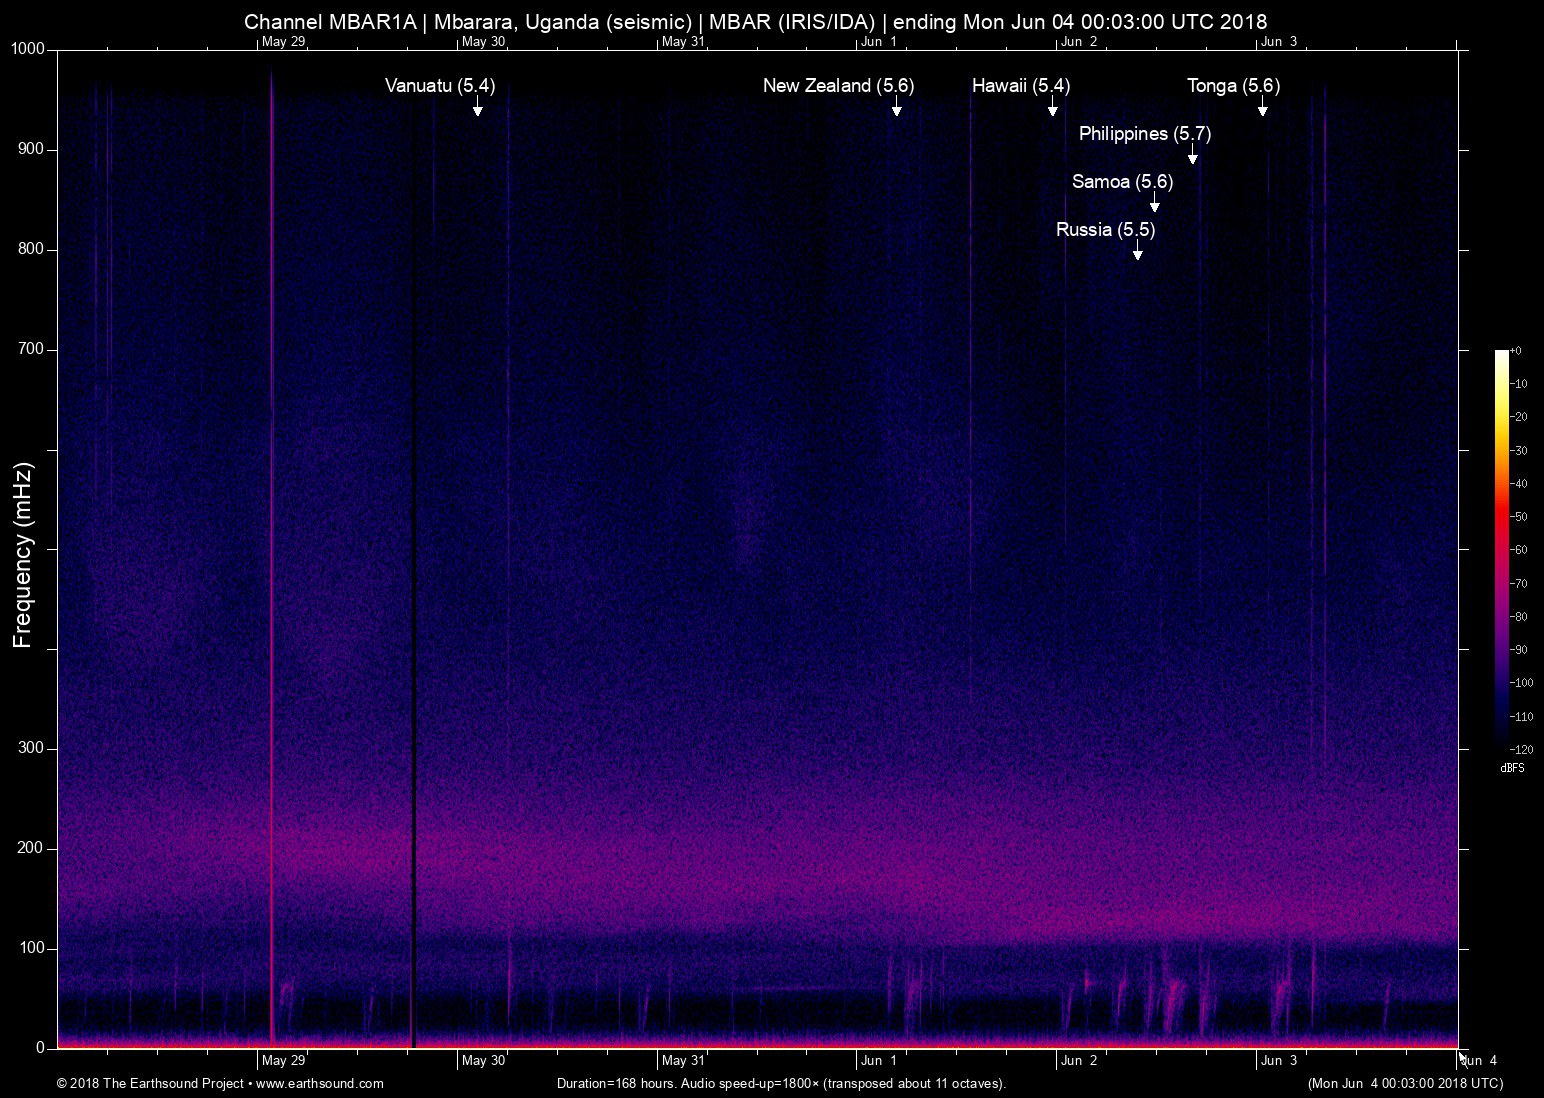Image resolution: width=1544 pixels, height=1098 pixels.
Task: Click the Tonga (5.6) earthquake label
Action: pyautogui.click(x=1233, y=86)
